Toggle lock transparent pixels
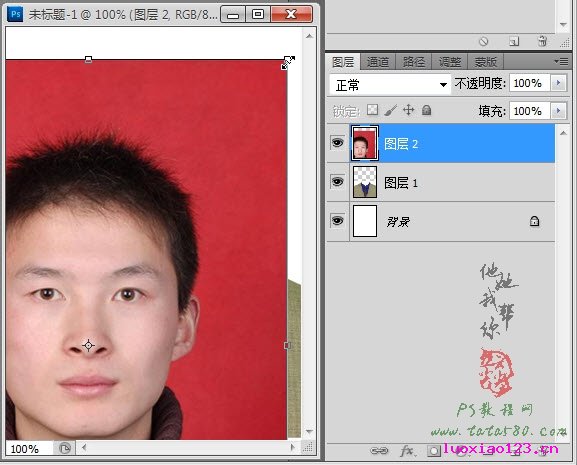This screenshot has height=465, width=577. 372,110
